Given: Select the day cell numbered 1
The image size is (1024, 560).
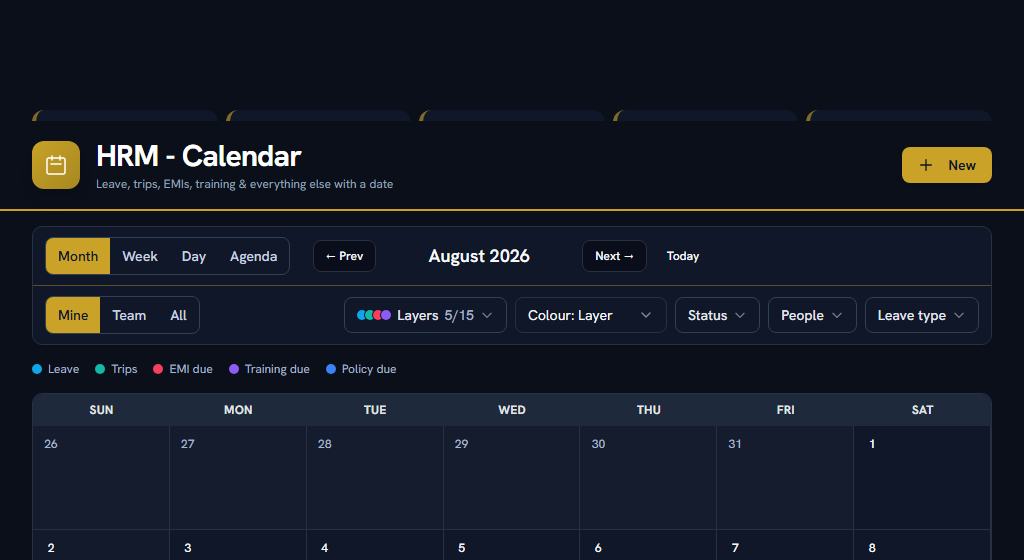Looking at the screenshot, I should (x=922, y=478).
